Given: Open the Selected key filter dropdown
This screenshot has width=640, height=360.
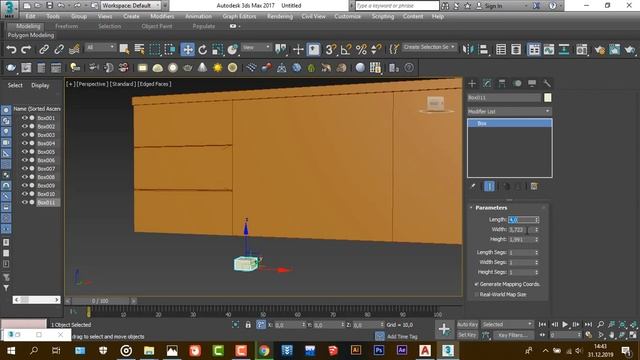Looking at the screenshot, I should [507, 324].
